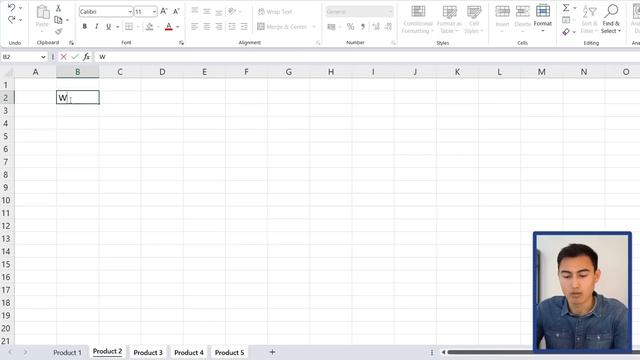This screenshot has height=360, width=640.
Task: Go to Product 5 sheet tab
Action: 229,353
